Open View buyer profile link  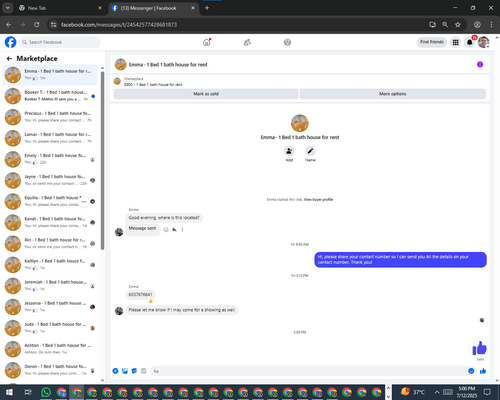pyautogui.click(x=318, y=200)
